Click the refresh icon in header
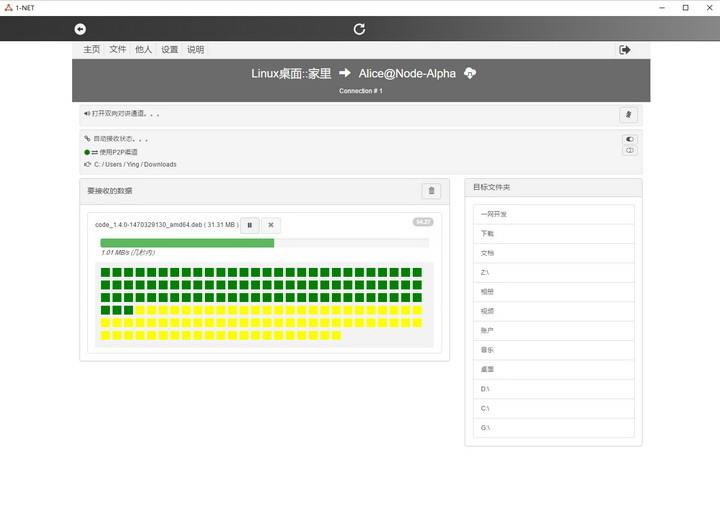This screenshot has height=530, width=720. click(x=360, y=29)
